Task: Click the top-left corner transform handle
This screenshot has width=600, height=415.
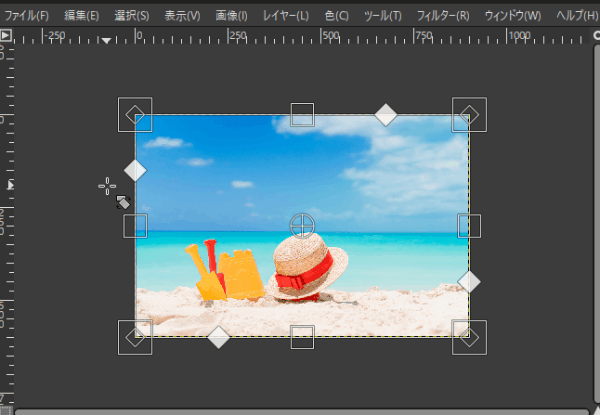Action: [135, 115]
